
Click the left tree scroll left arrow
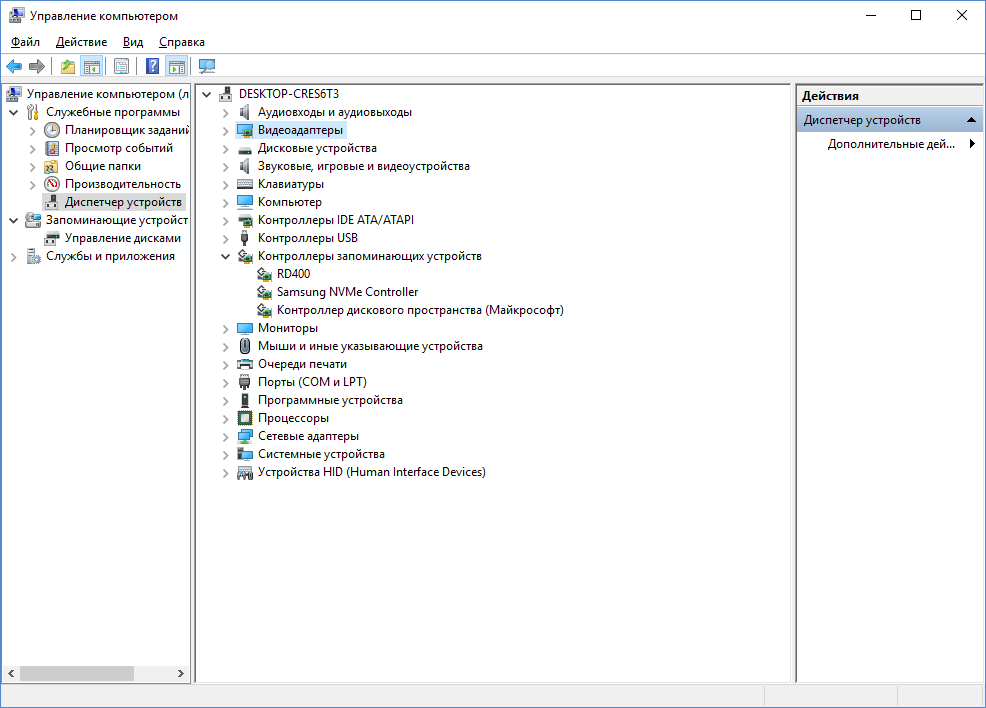[11, 673]
